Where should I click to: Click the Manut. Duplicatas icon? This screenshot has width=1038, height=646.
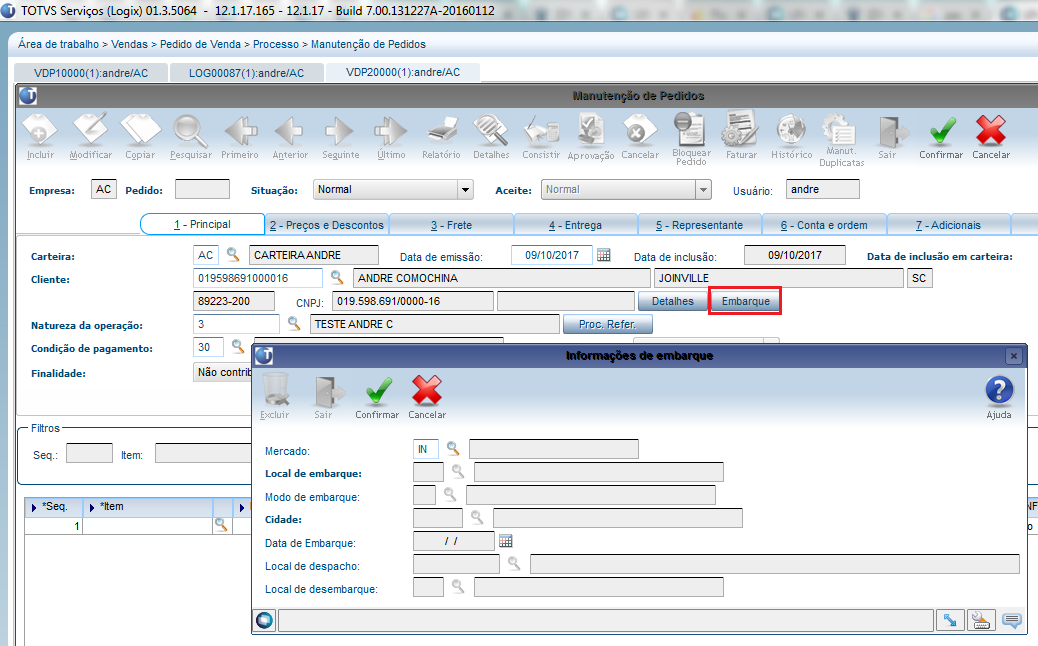[841, 139]
